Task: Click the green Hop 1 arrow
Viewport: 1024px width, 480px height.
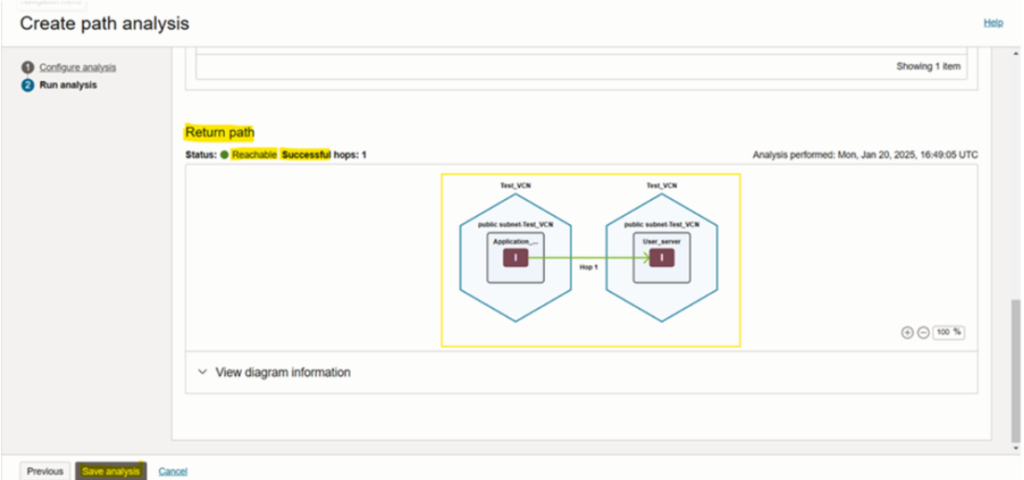Action: point(588,258)
